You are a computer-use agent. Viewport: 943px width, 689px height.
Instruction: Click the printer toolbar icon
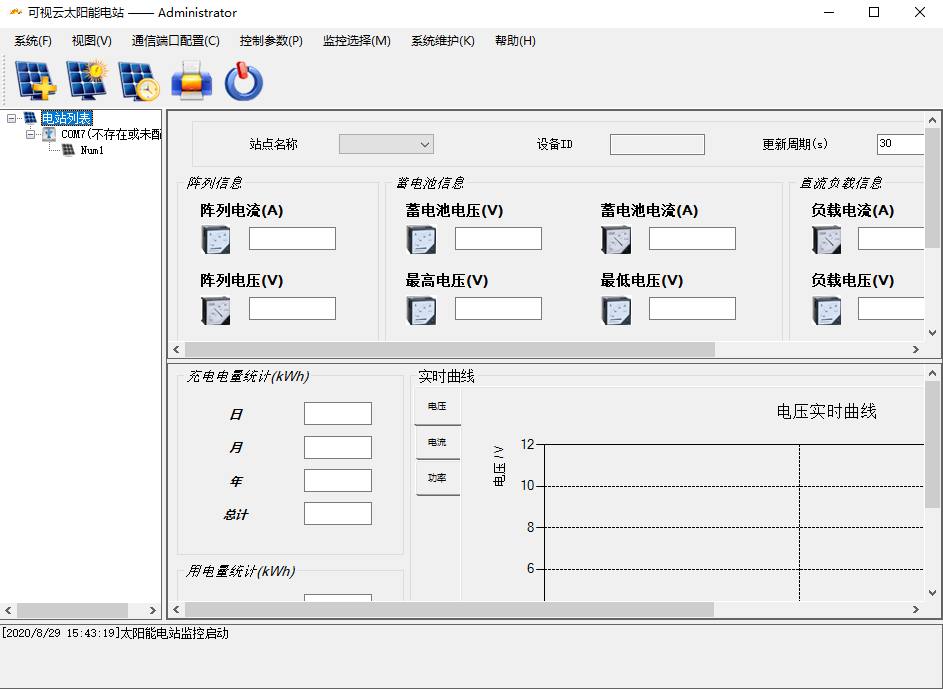(191, 80)
